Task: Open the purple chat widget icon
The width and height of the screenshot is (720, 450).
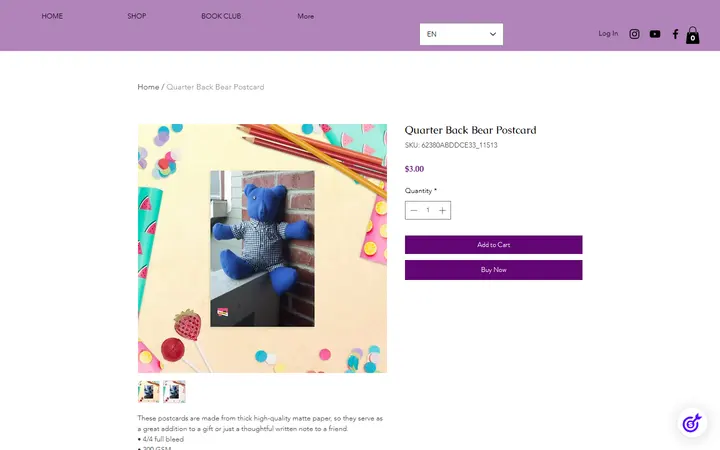Action: (x=692, y=422)
